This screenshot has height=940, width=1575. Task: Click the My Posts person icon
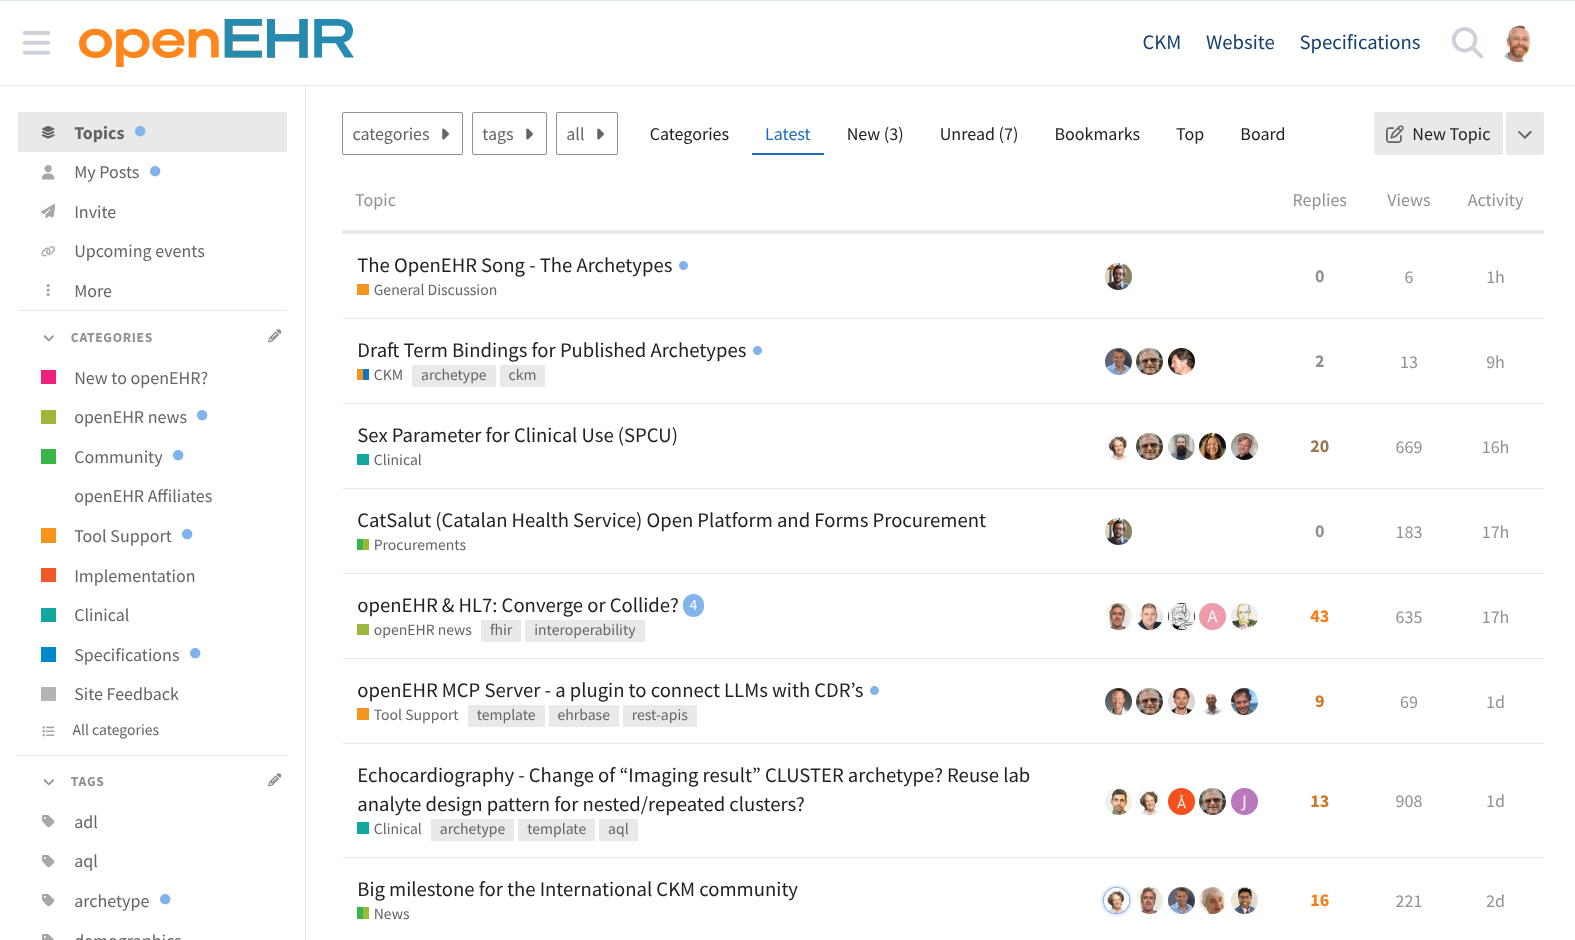pos(48,172)
